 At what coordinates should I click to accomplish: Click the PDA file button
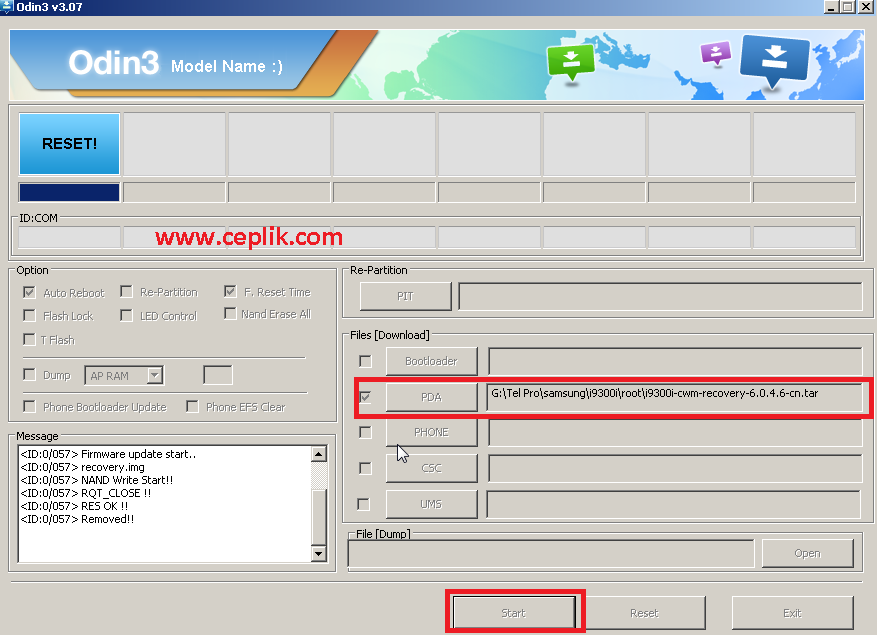(431, 397)
